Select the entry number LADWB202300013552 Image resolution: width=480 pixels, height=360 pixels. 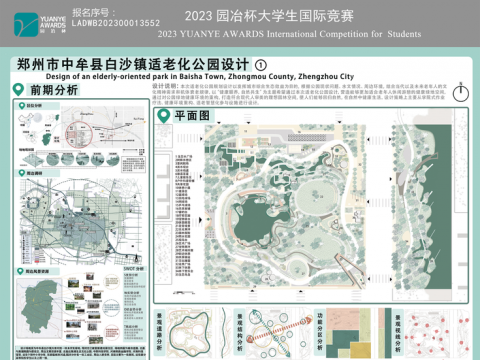pyautogui.click(x=116, y=23)
